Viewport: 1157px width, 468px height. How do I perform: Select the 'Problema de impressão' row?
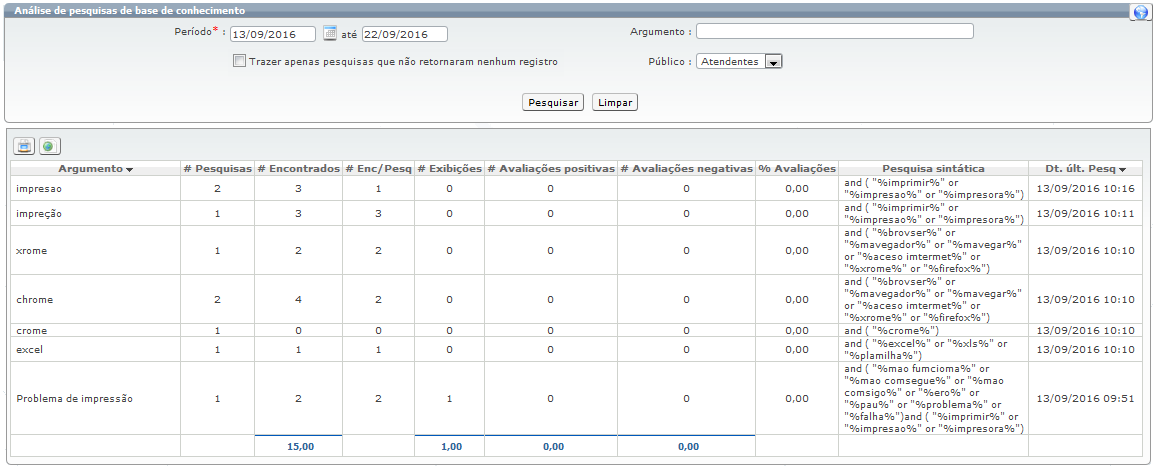[x=75, y=398]
